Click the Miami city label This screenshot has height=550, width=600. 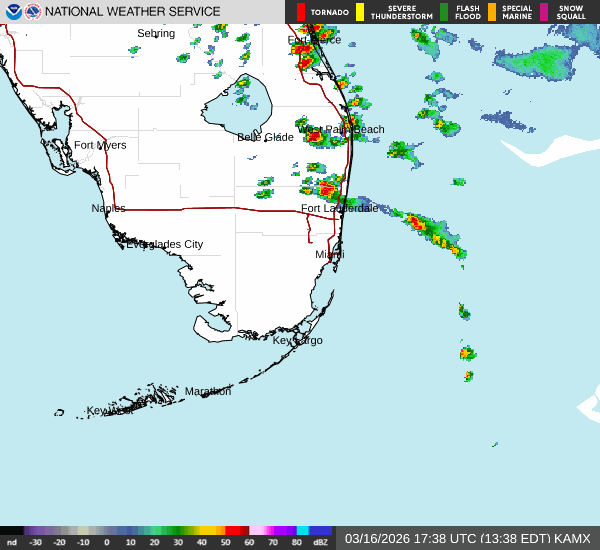point(330,255)
